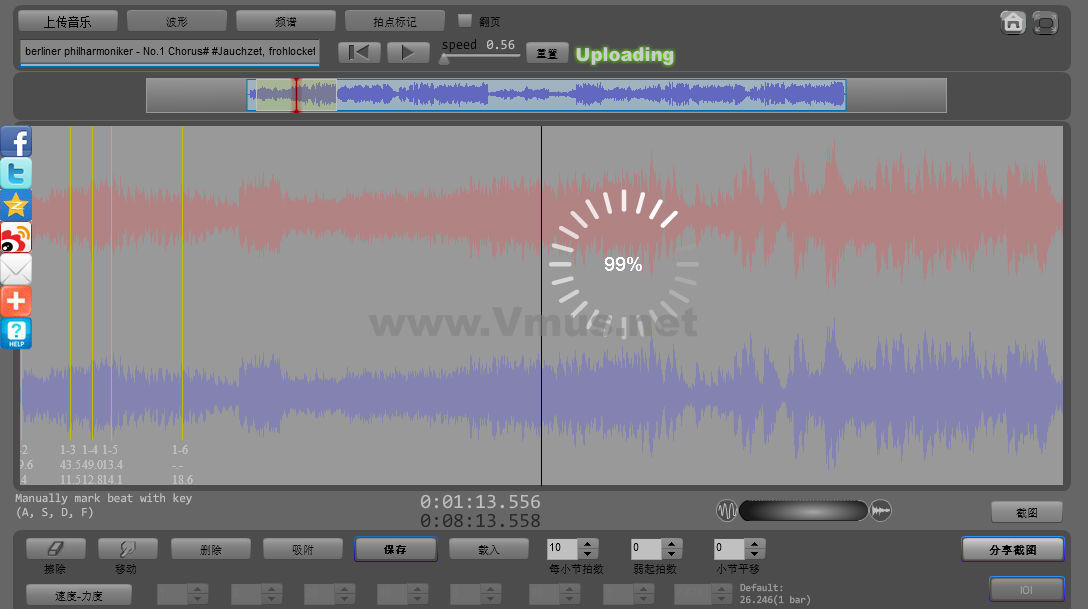
Task: Click the fullscreen icon beside home
Action: (x=1045, y=22)
